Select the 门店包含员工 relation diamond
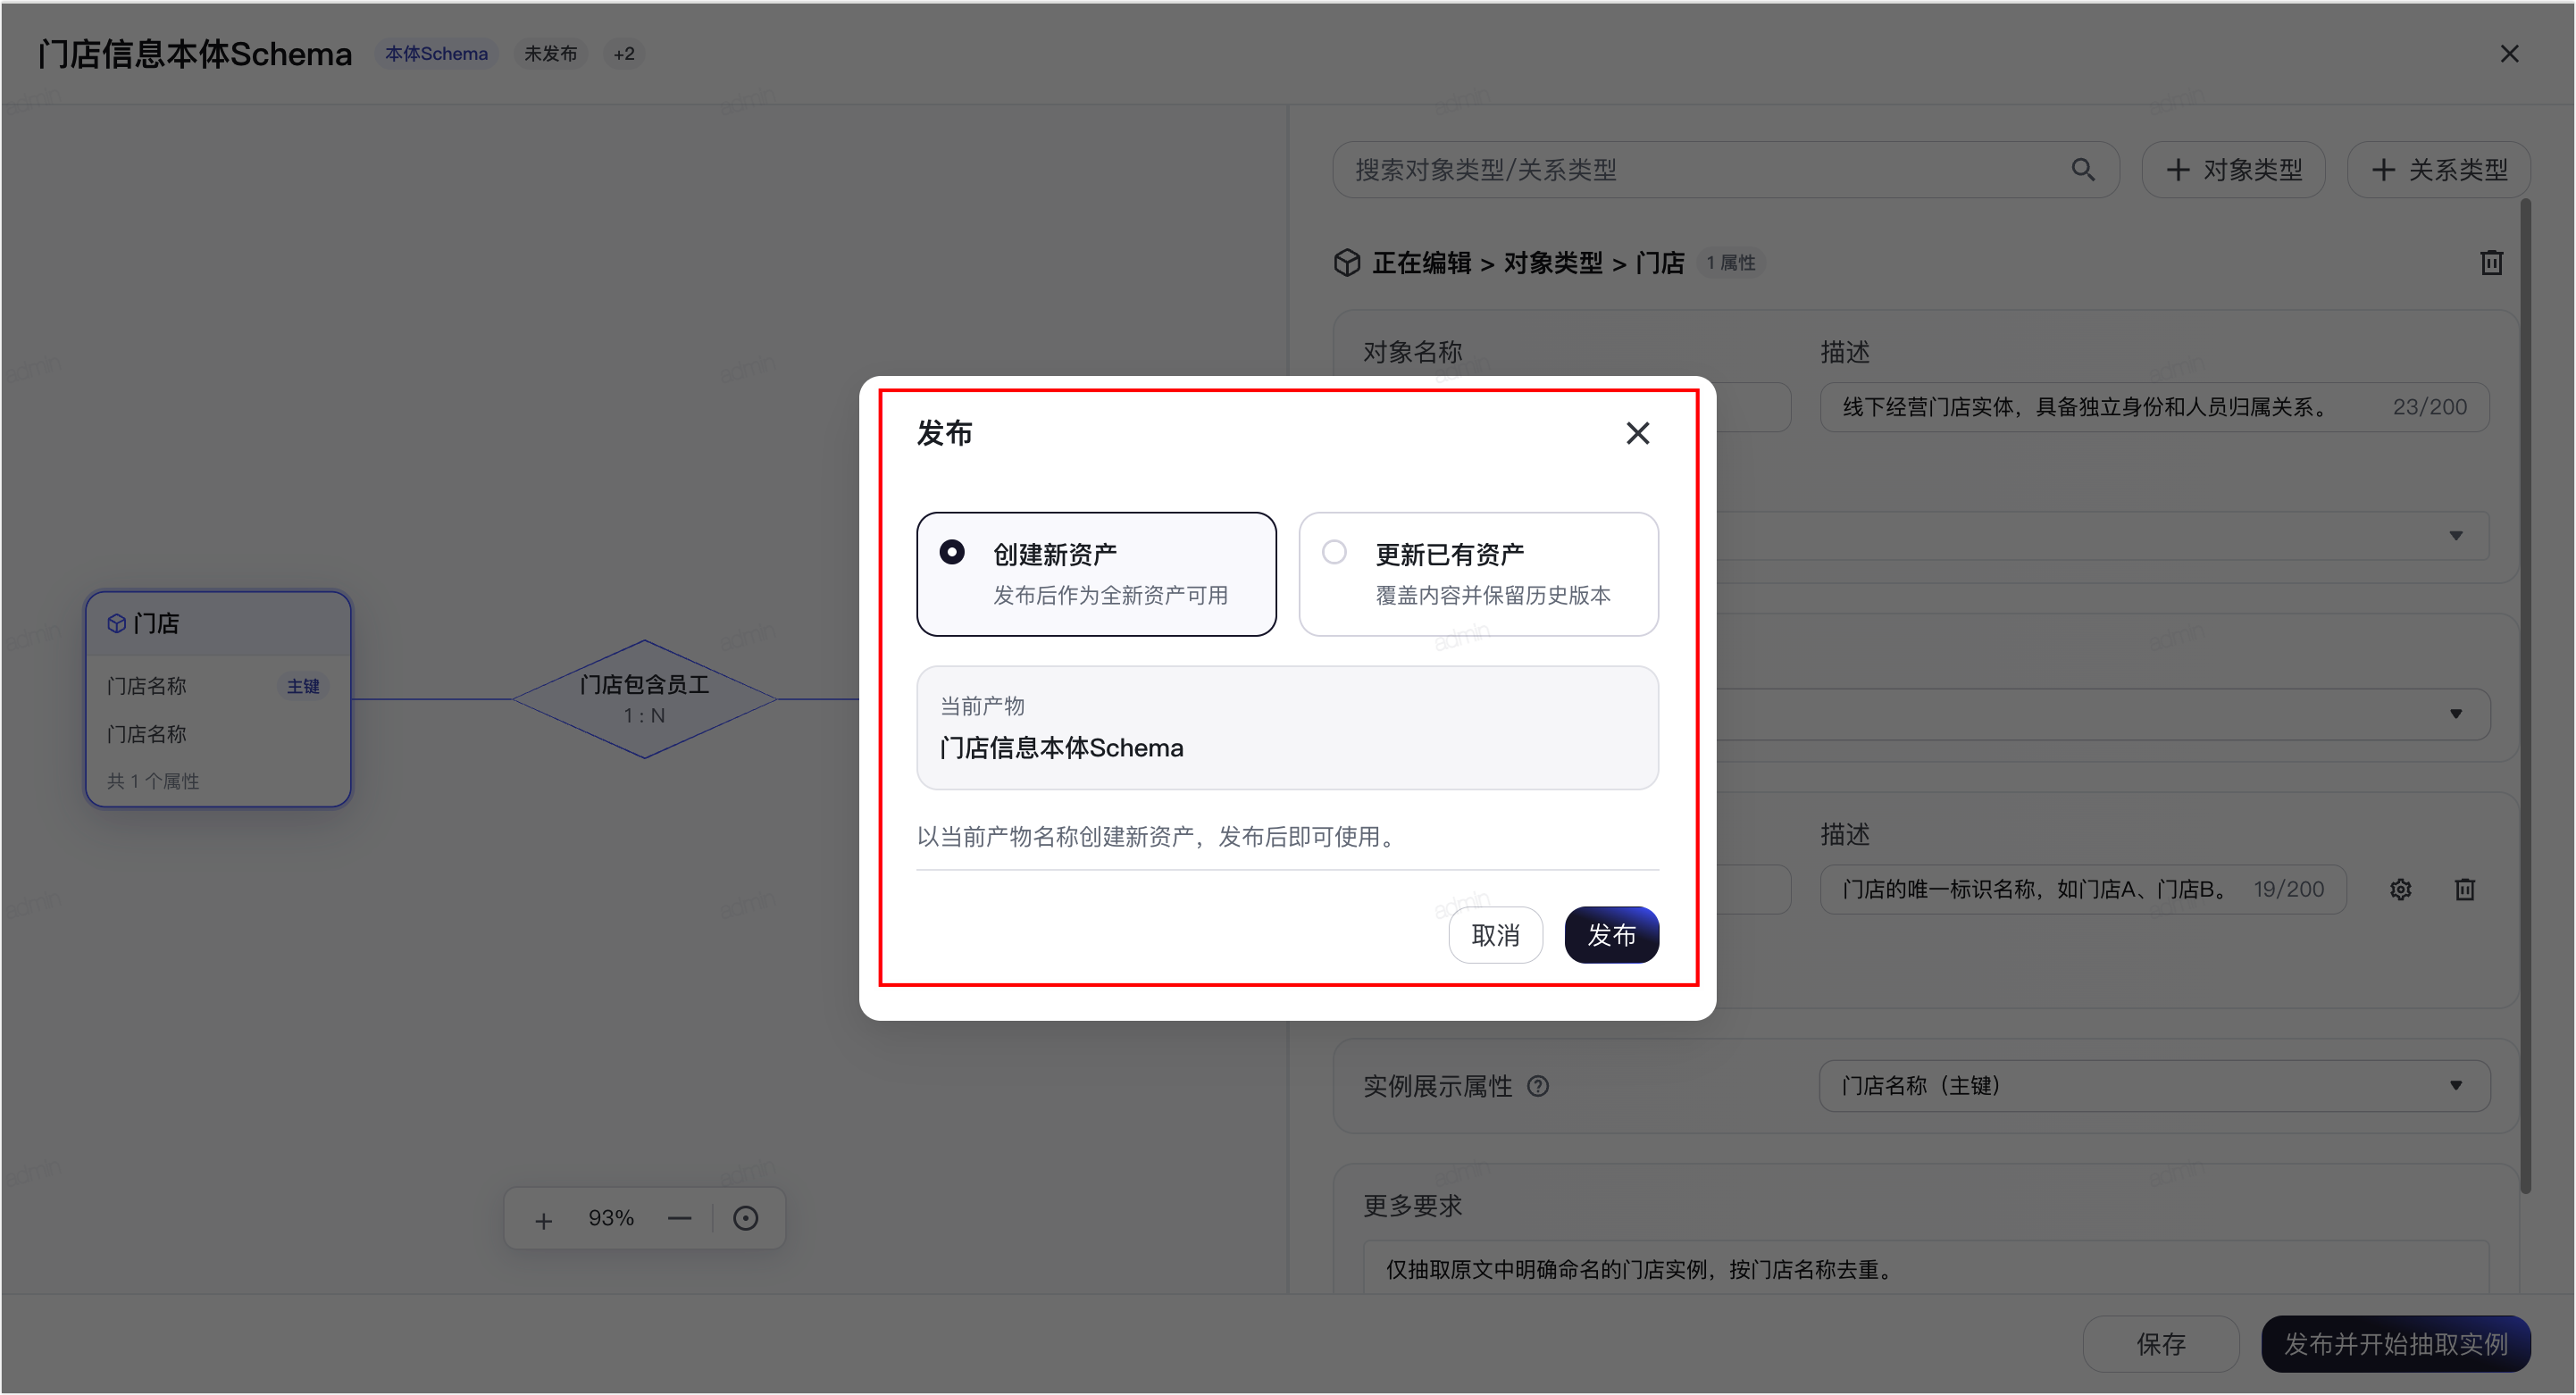This screenshot has height=1395, width=2576. (644, 699)
